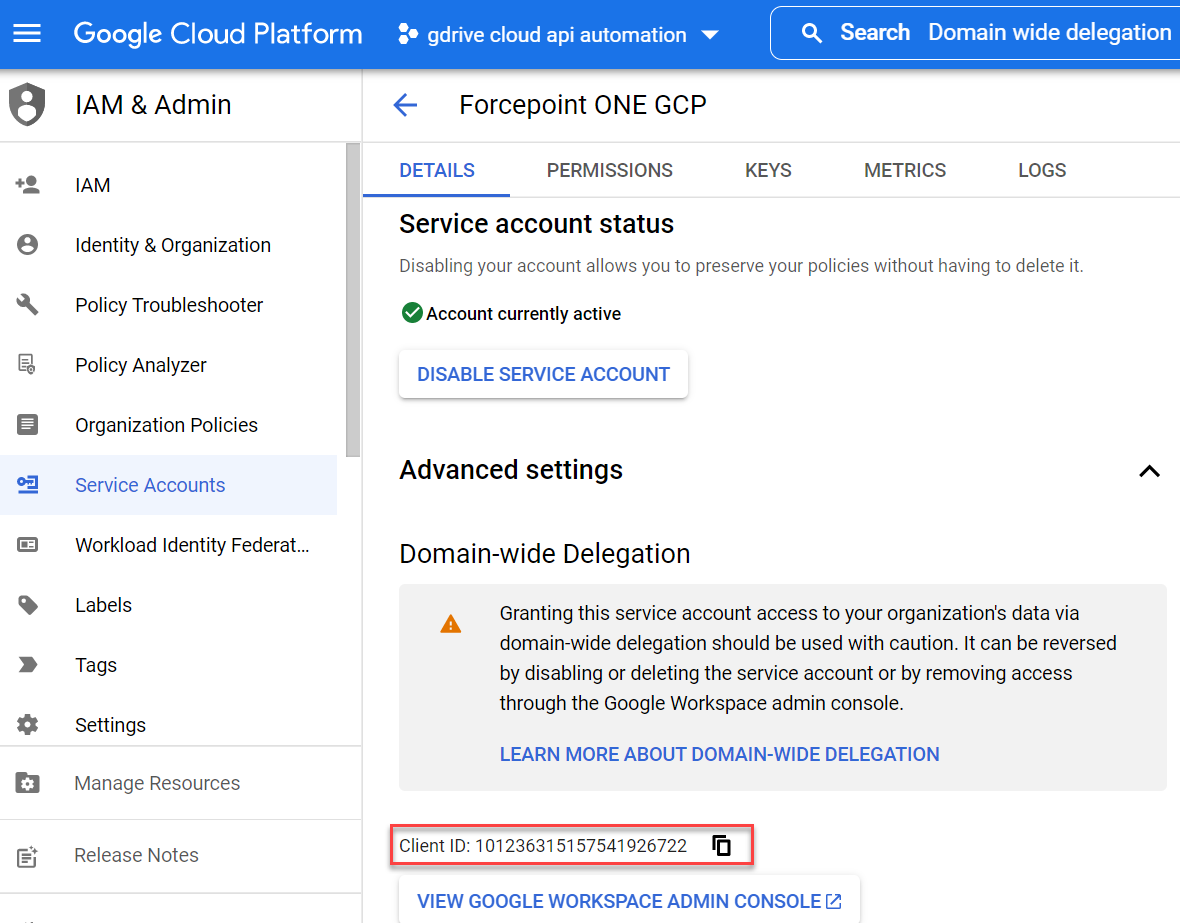Copy the Client ID using the copy icon
The image size is (1180, 923).
point(721,845)
